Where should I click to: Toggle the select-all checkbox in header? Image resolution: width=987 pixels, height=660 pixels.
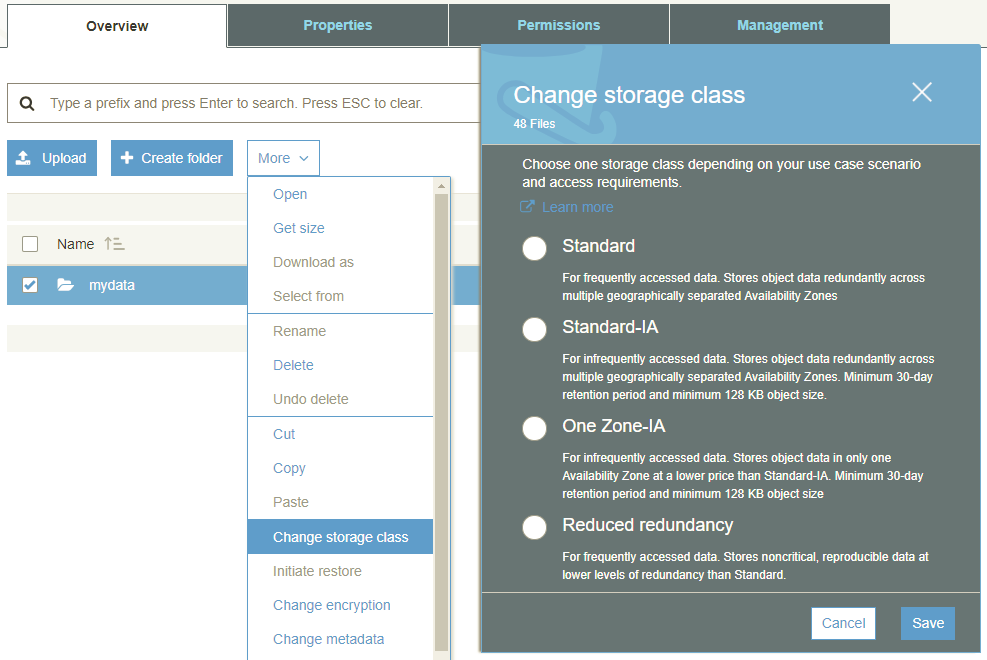[30, 244]
